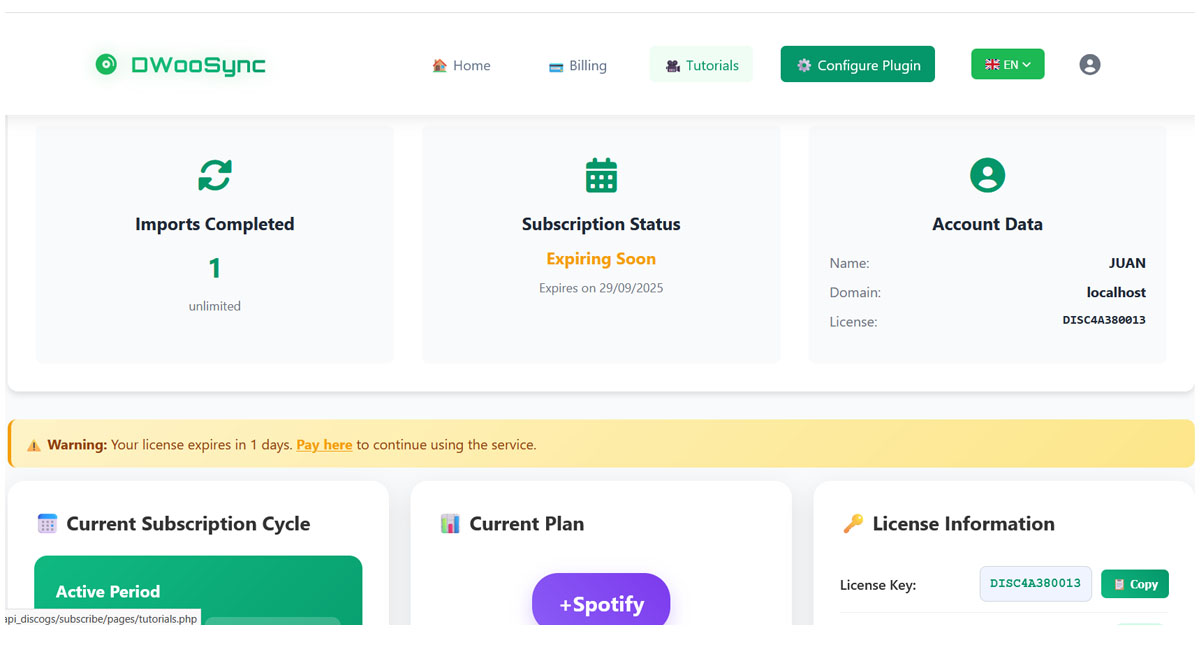Click the key icon beside License Information
The image size is (1200, 646).
coord(853,524)
